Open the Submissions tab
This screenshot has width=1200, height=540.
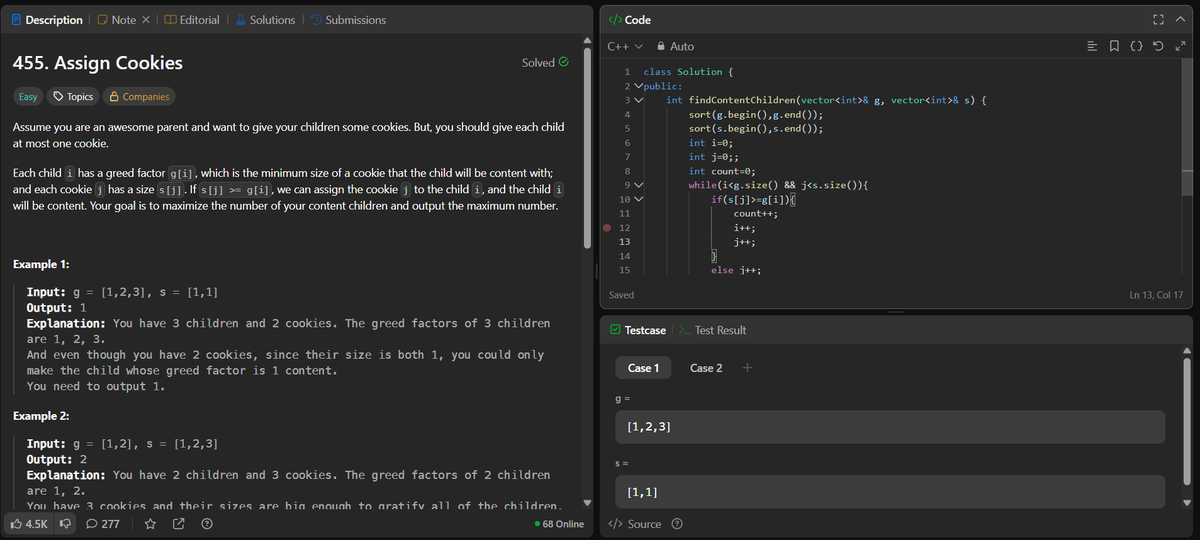click(347, 19)
